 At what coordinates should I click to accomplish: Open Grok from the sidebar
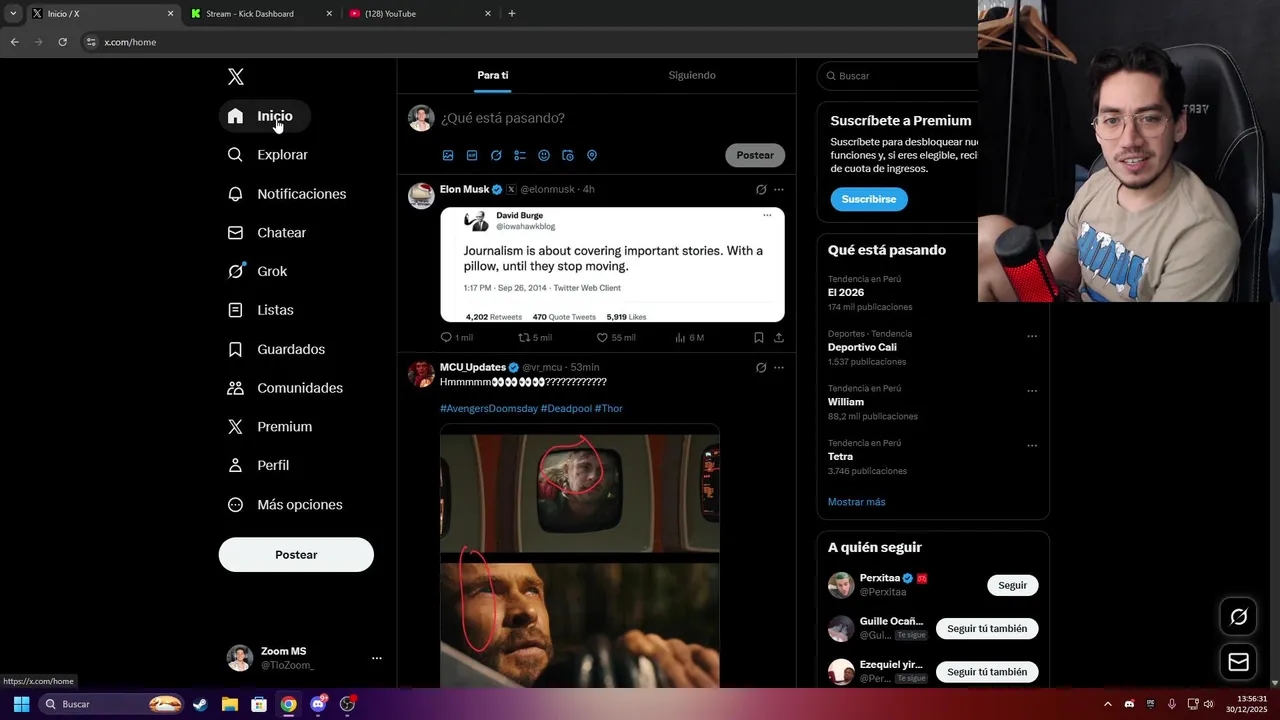click(257, 271)
